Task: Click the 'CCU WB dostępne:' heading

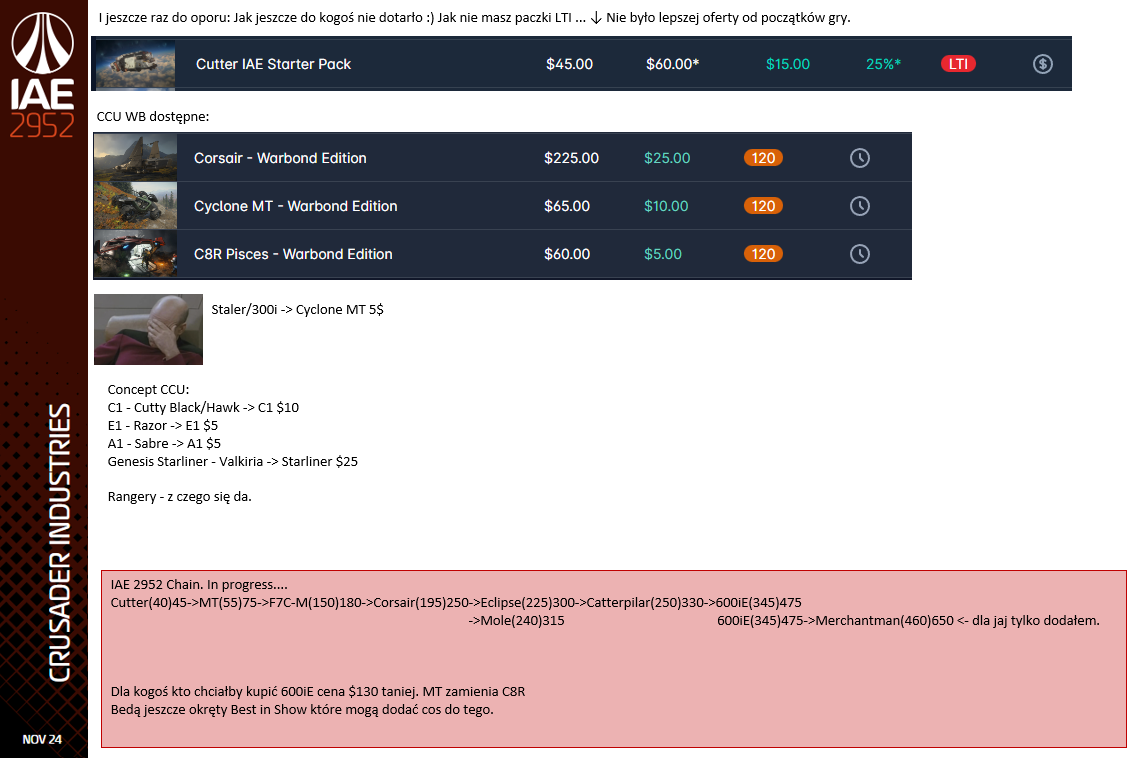Action: [153, 116]
